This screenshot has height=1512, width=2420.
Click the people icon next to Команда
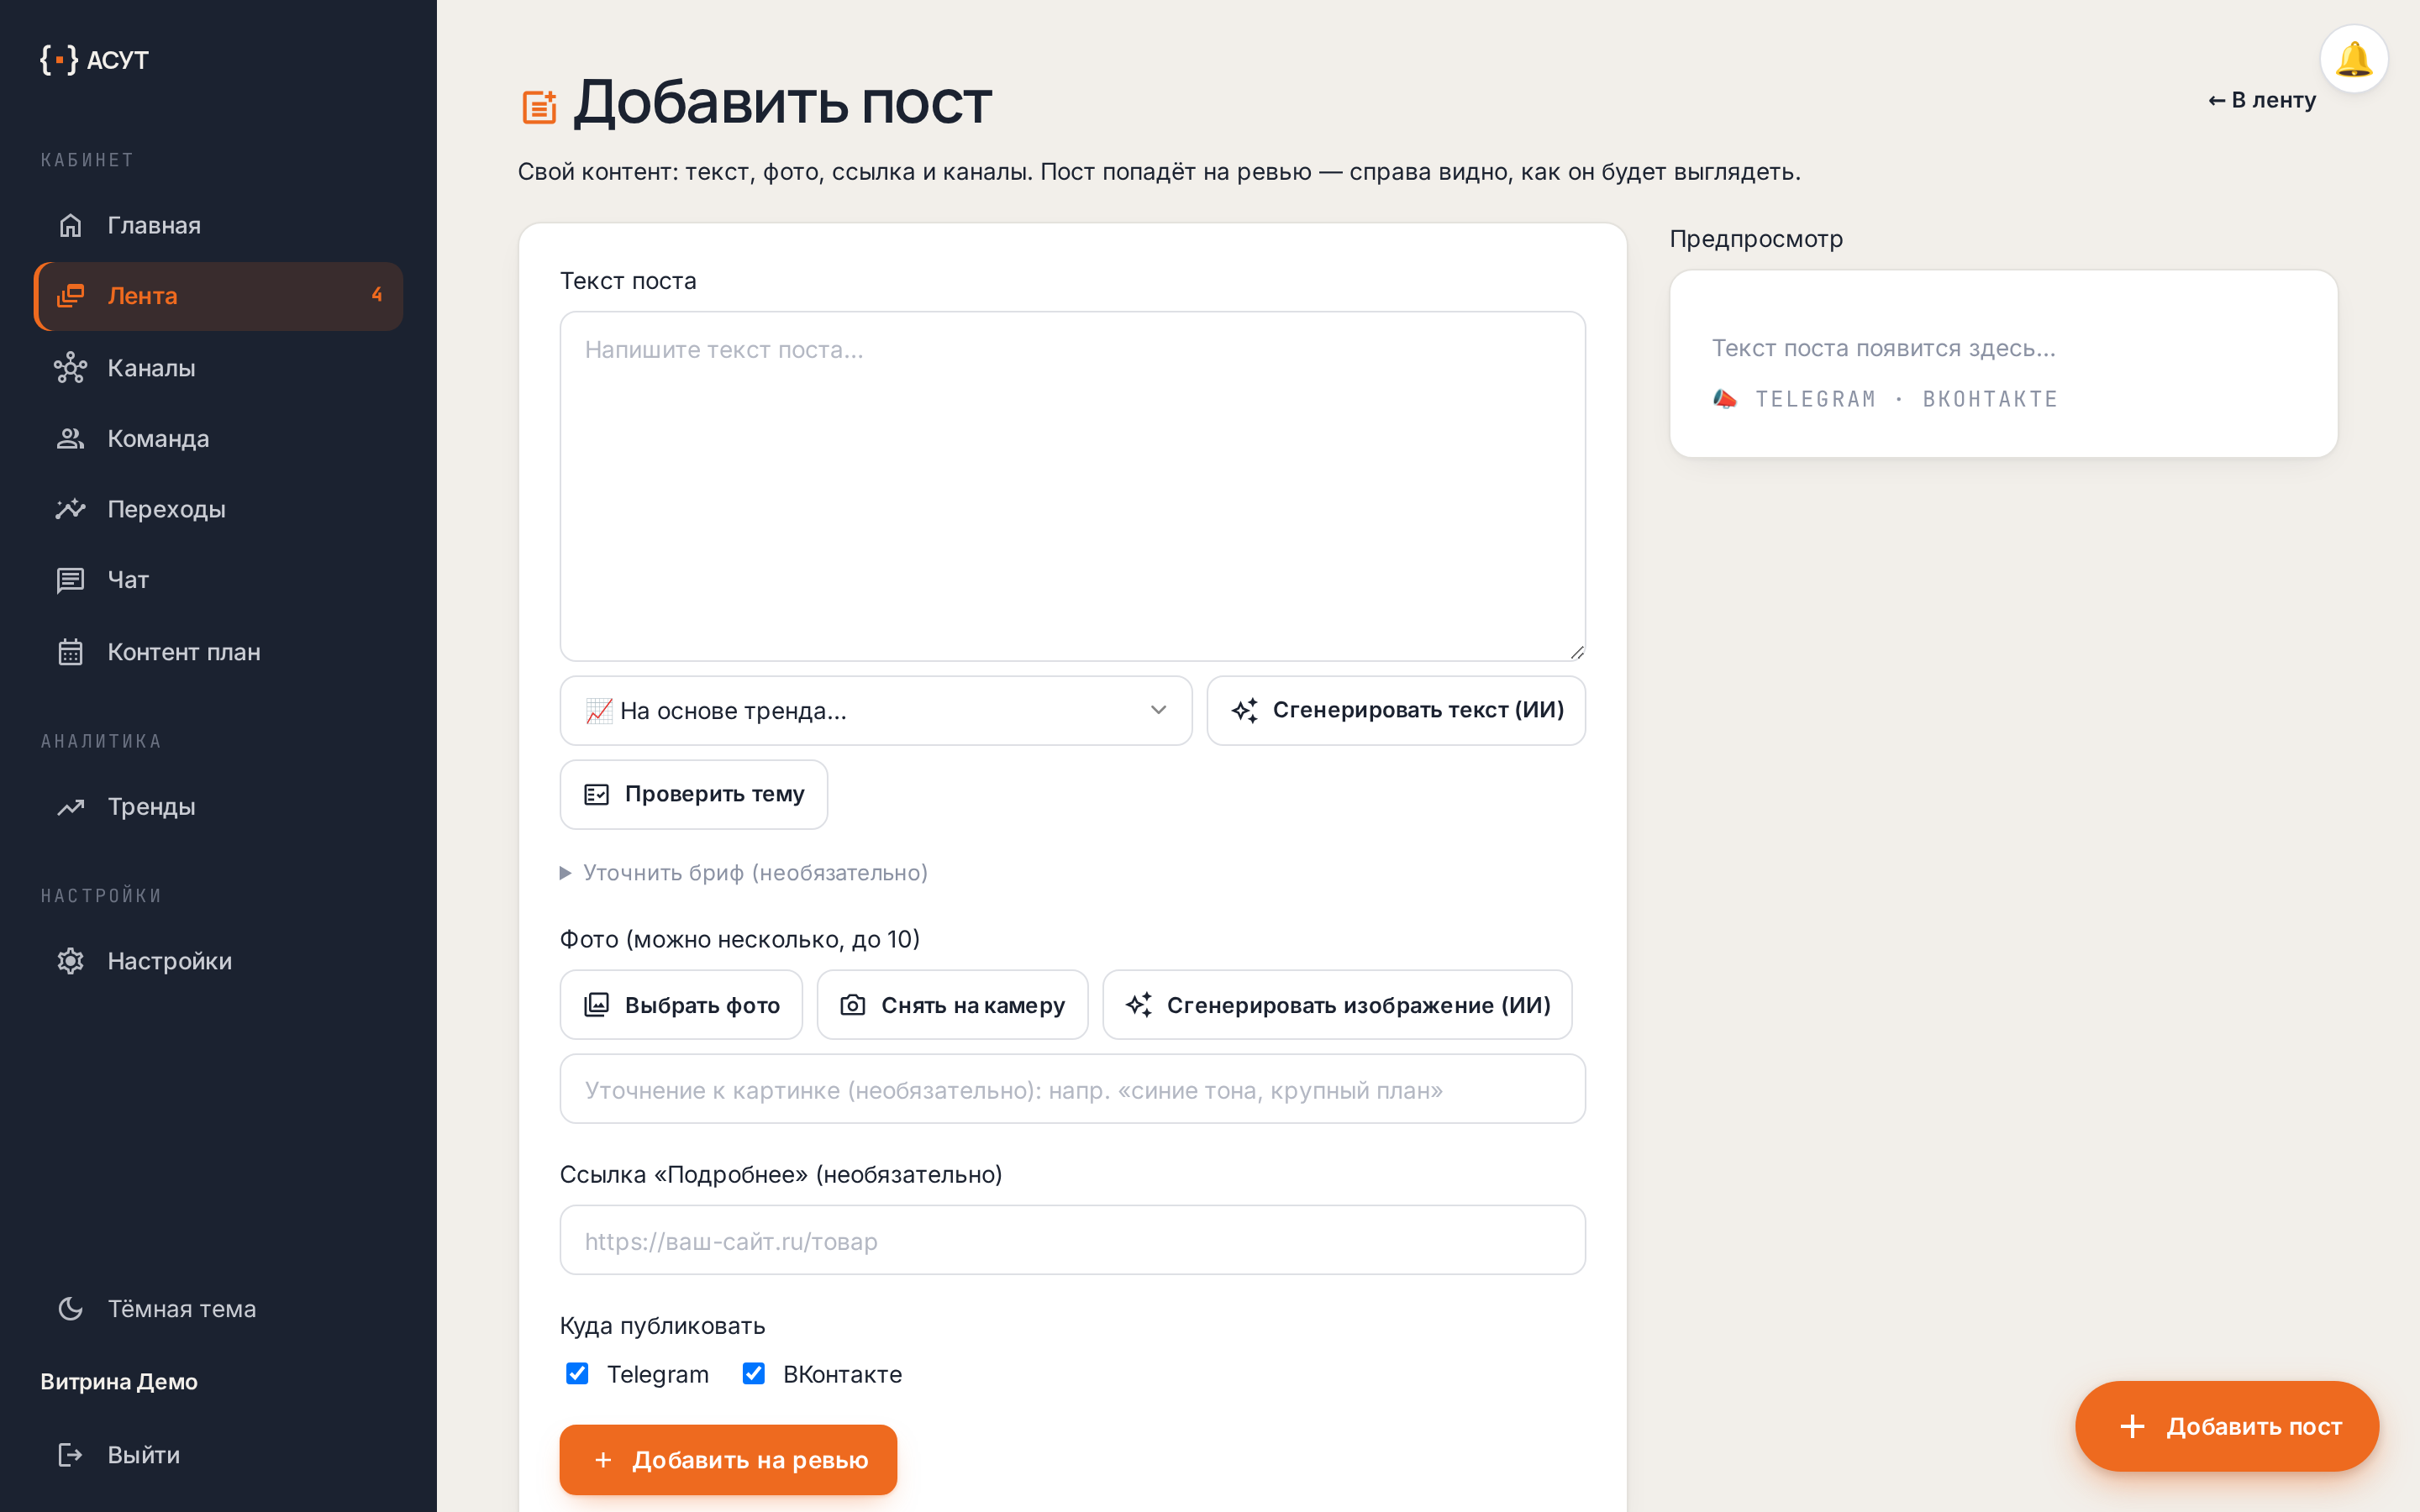(70, 438)
